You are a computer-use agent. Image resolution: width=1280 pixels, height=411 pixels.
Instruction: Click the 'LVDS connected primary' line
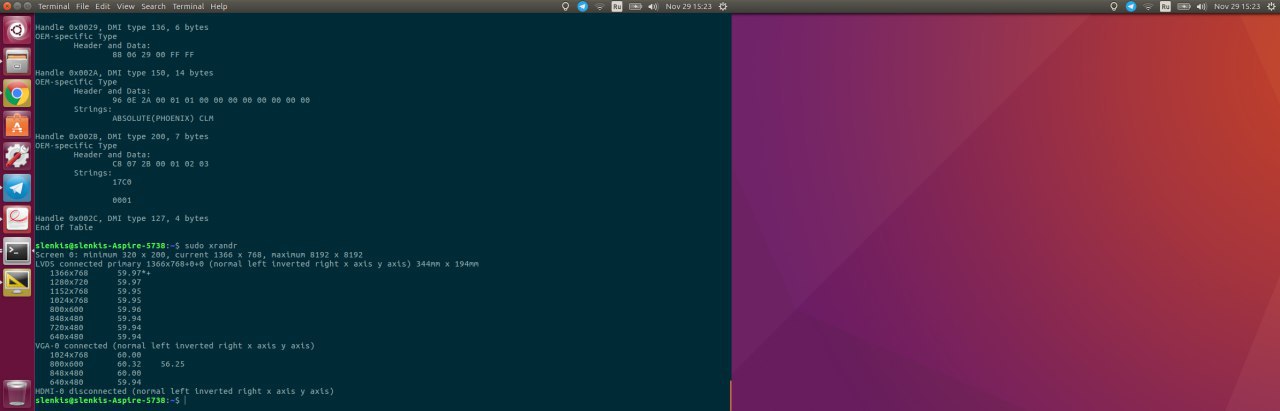[257, 264]
